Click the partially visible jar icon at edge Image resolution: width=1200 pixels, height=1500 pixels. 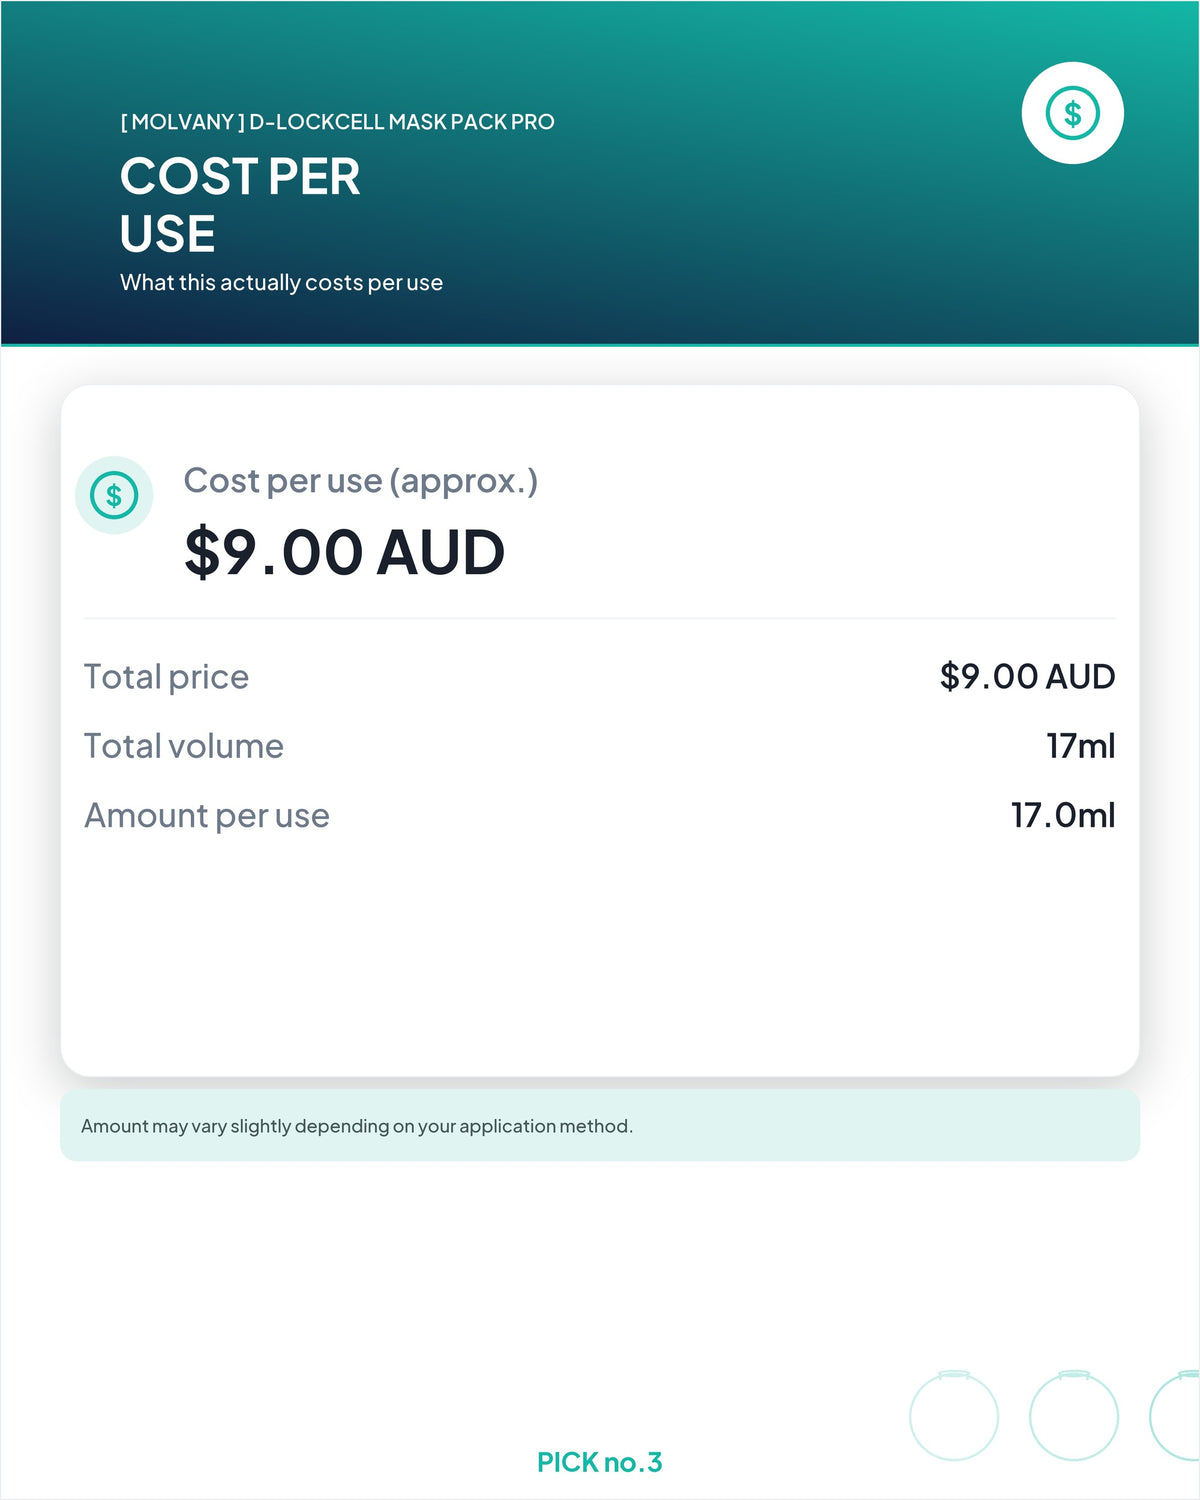click(1176, 1415)
